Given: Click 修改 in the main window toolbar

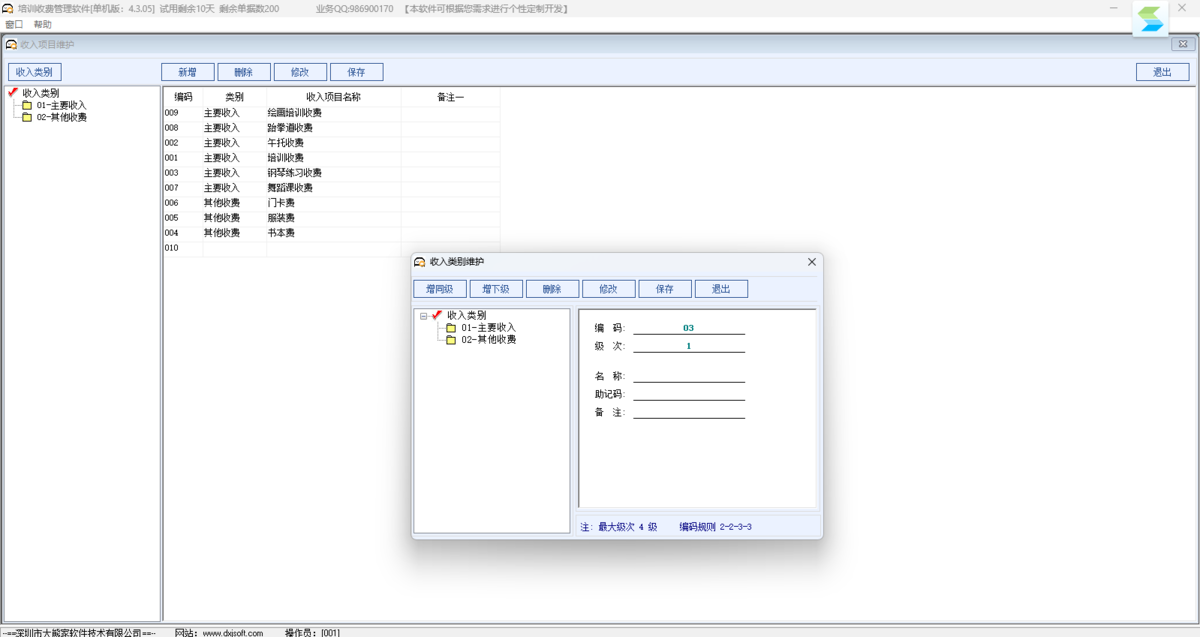Looking at the screenshot, I should click(x=300, y=72).
